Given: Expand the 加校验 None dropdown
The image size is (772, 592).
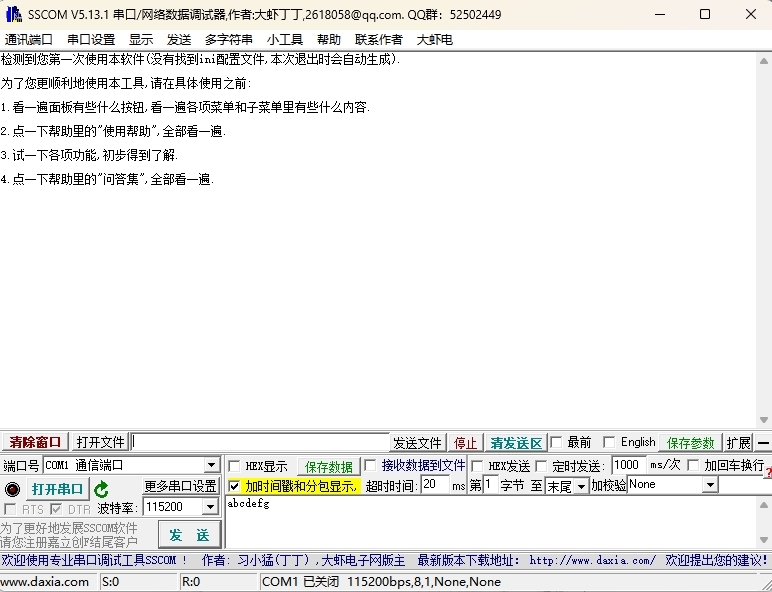Looking at the screenshot, I should click(x=709, y=485).
